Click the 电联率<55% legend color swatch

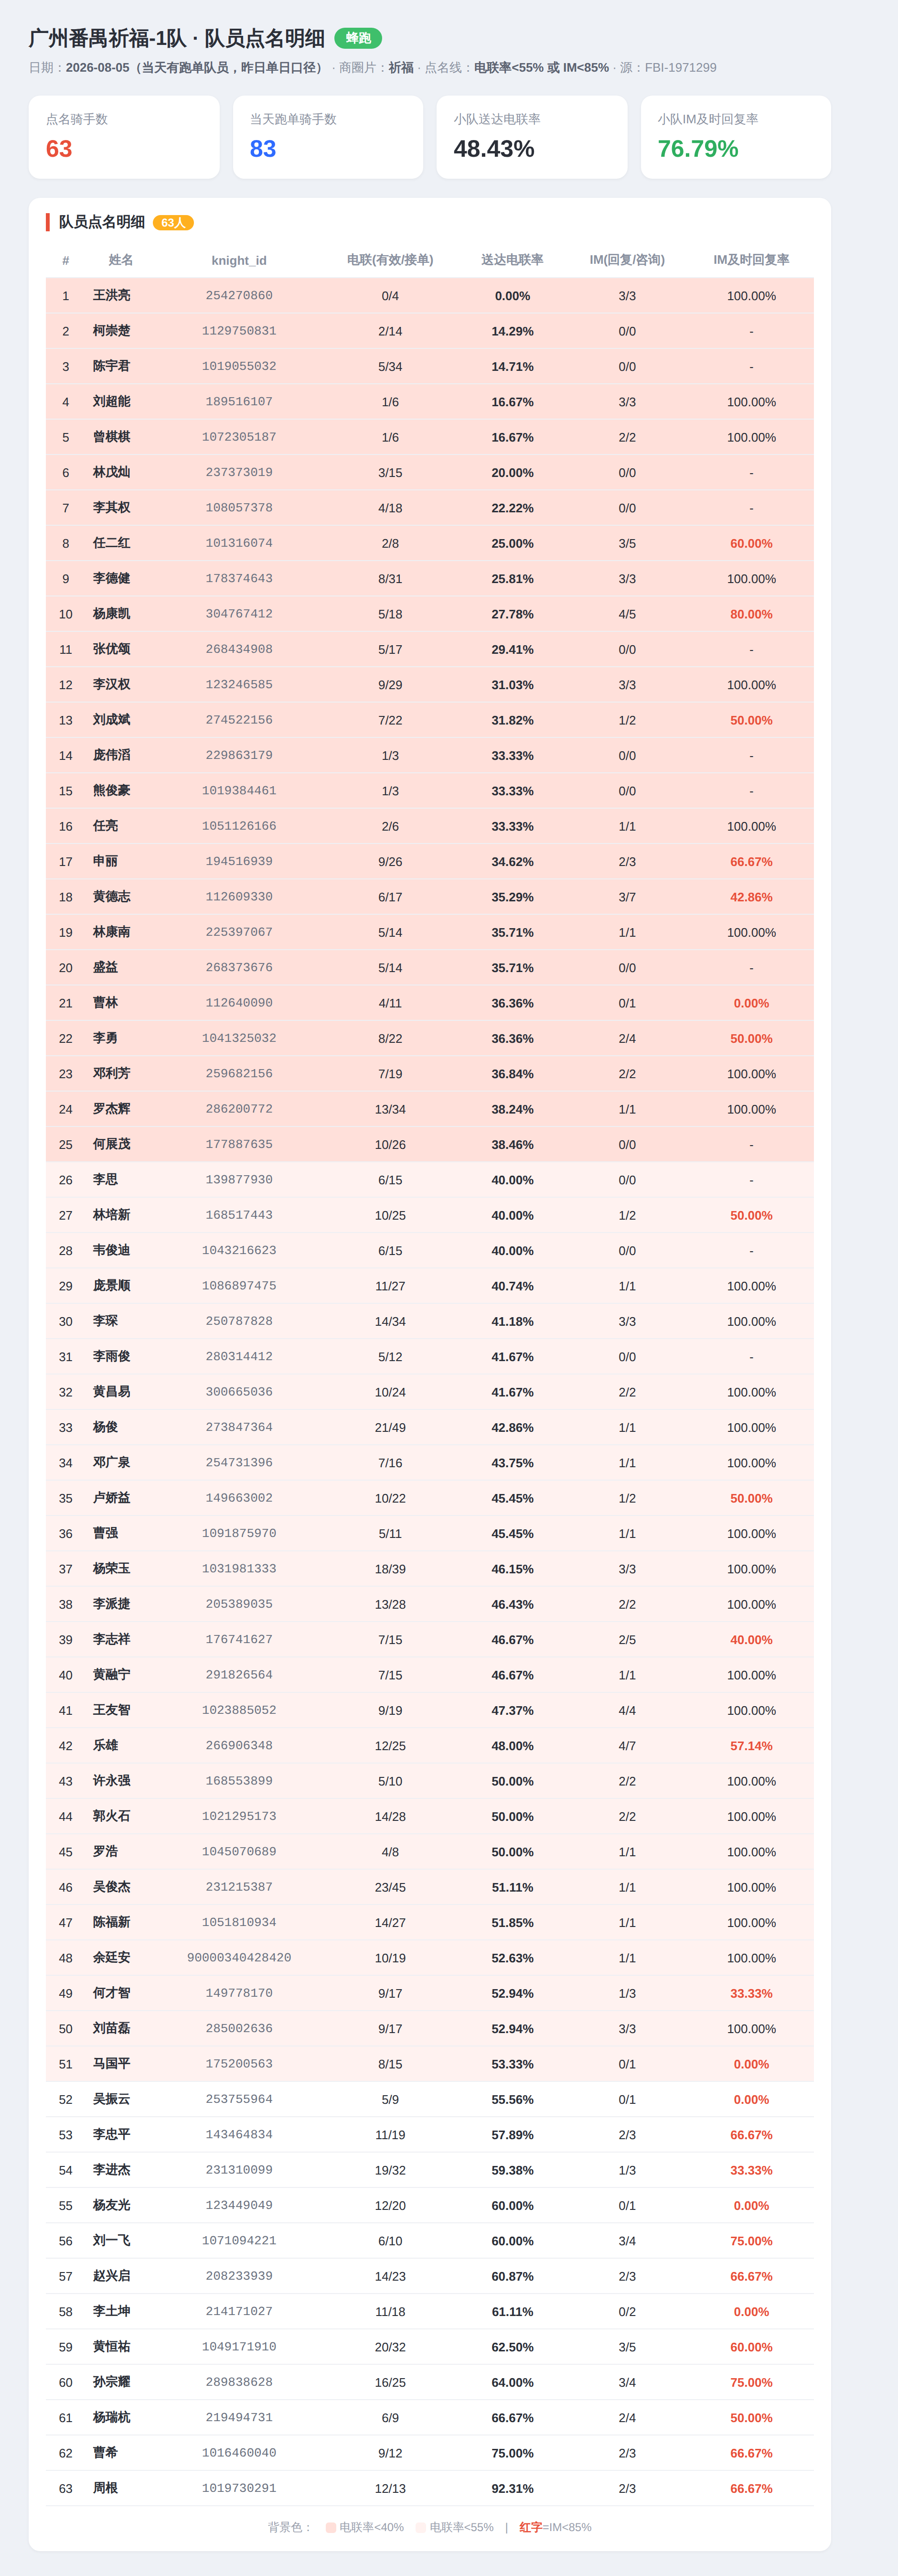[421, 2527]
